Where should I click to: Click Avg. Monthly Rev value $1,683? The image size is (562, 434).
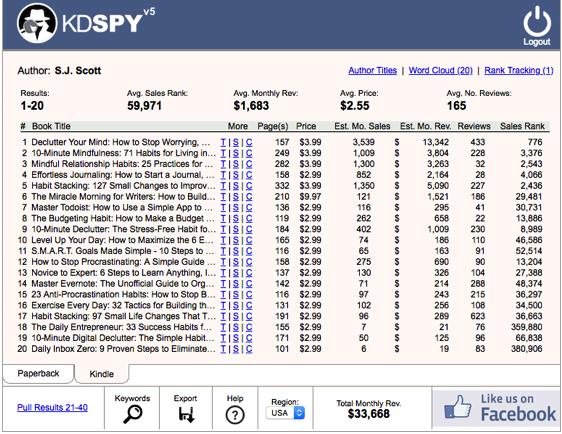tap(251, 106)
